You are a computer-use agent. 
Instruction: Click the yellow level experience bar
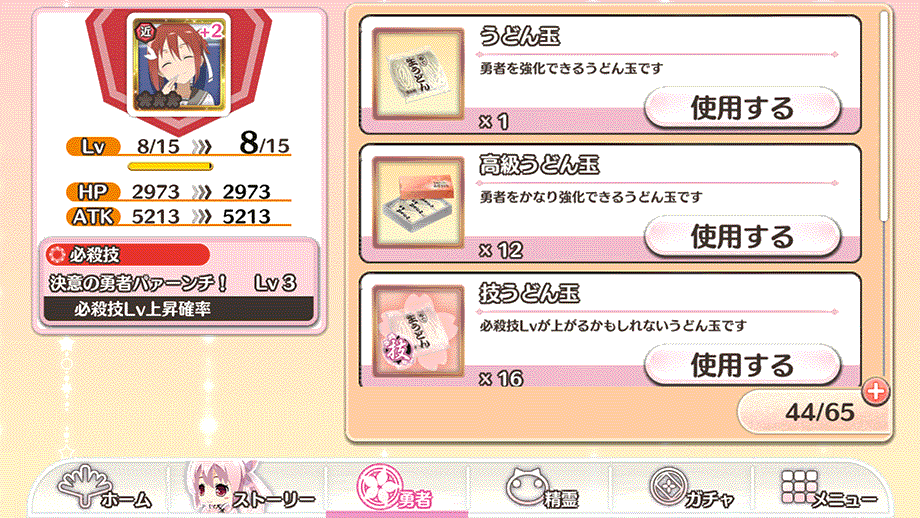[170, 167]
